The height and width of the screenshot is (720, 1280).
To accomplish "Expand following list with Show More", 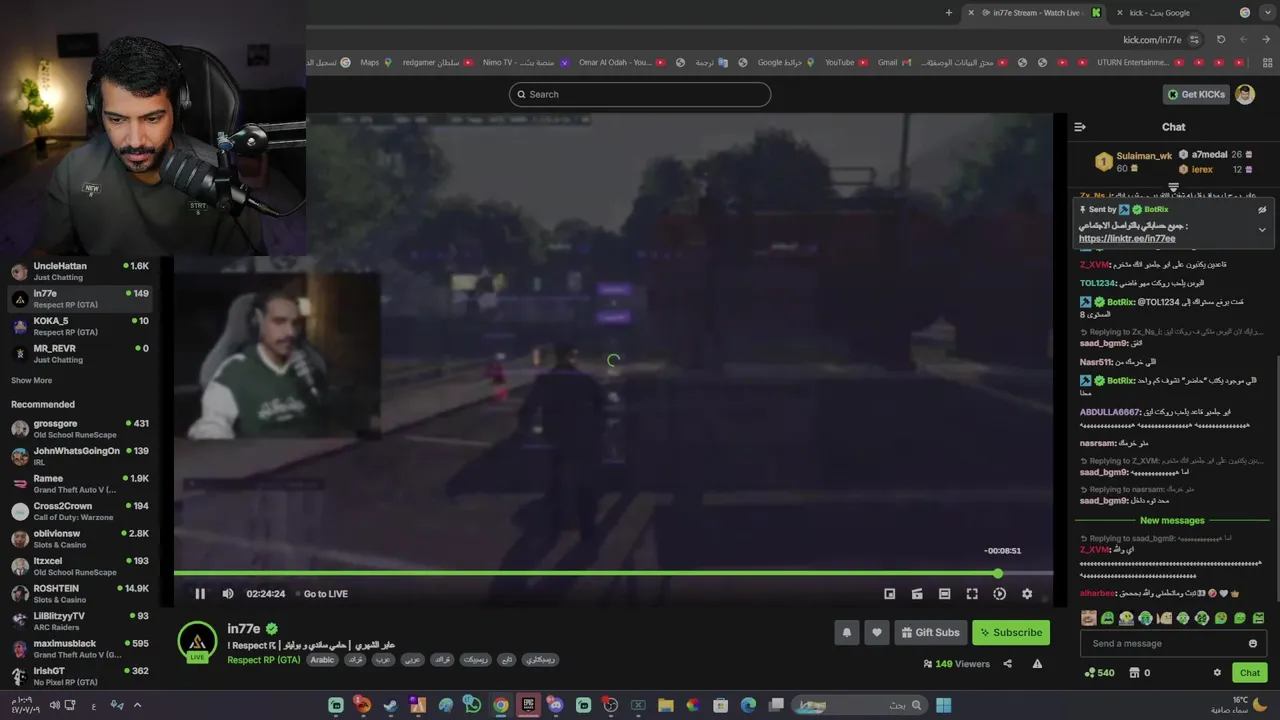I will (31, 381).
